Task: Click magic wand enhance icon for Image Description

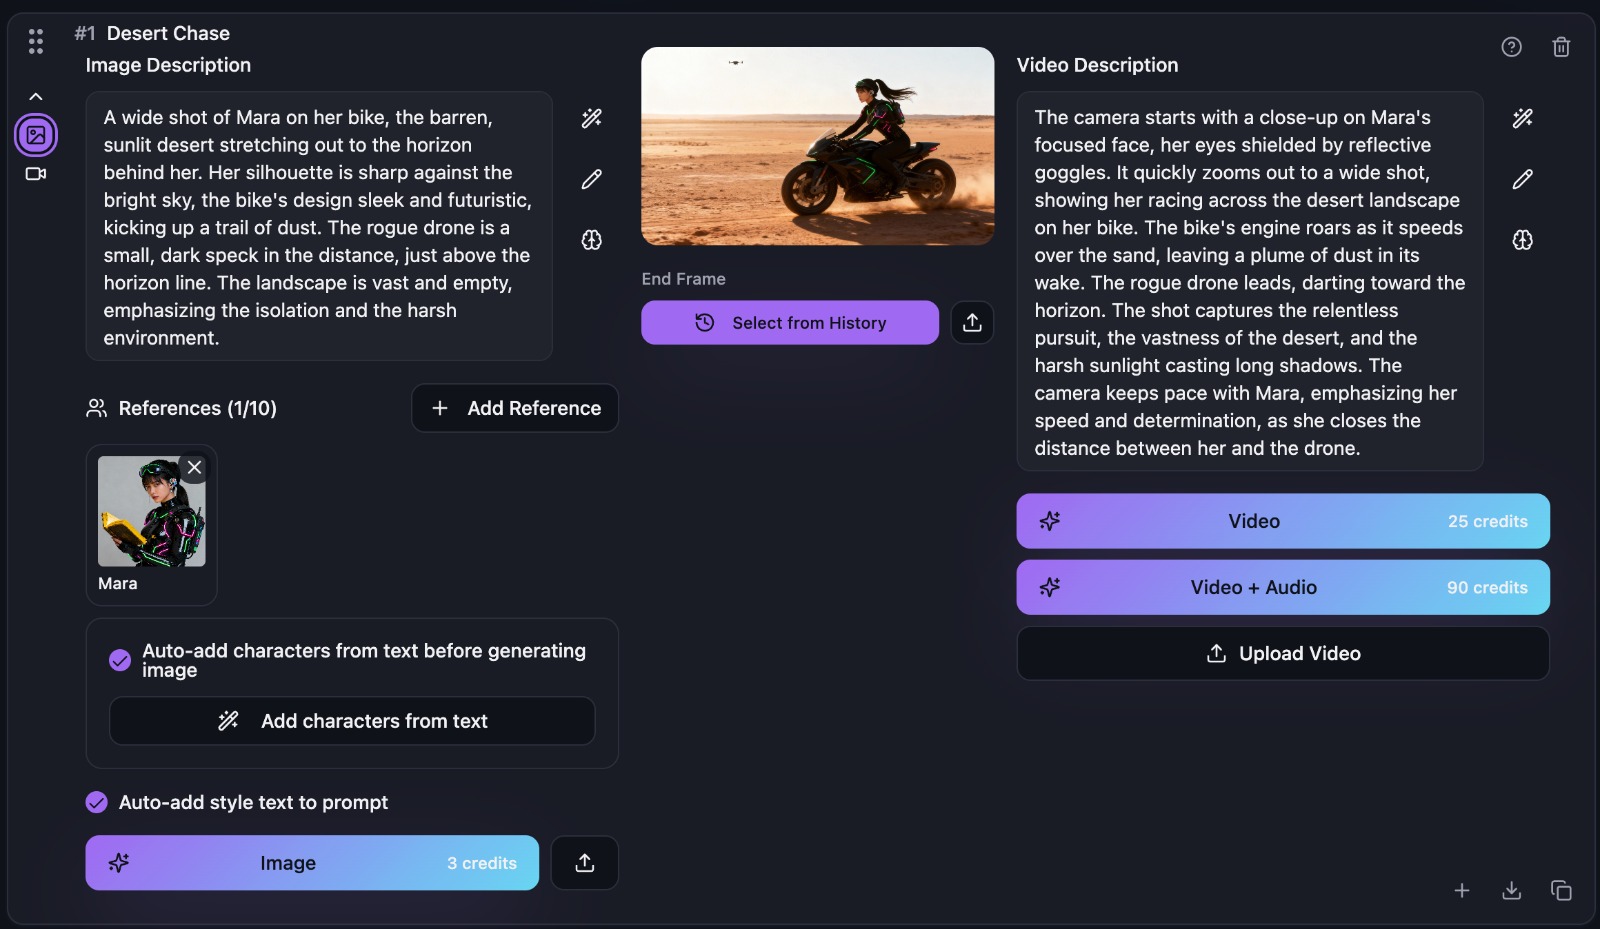Action: [592, 118]
